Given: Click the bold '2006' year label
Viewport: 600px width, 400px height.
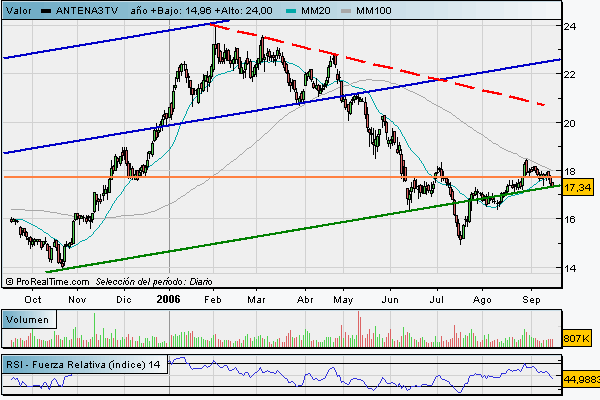Looking at the screenshot, I should (168, 299).
